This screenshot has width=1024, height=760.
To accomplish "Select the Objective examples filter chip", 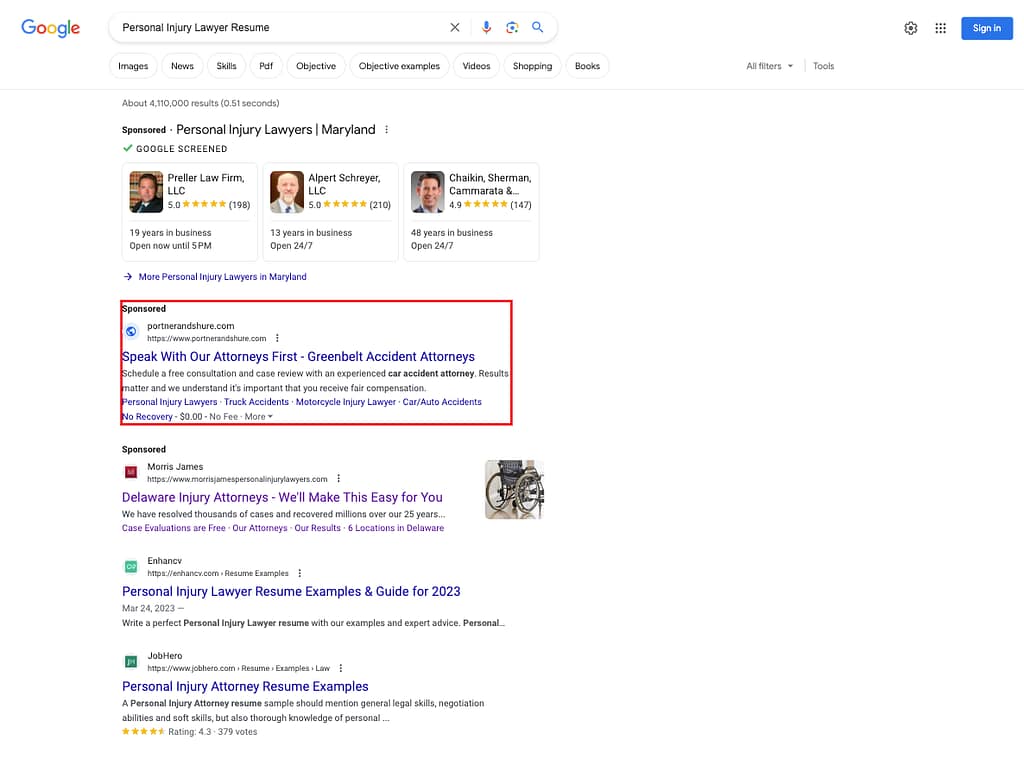I will (x=399, y=66).
